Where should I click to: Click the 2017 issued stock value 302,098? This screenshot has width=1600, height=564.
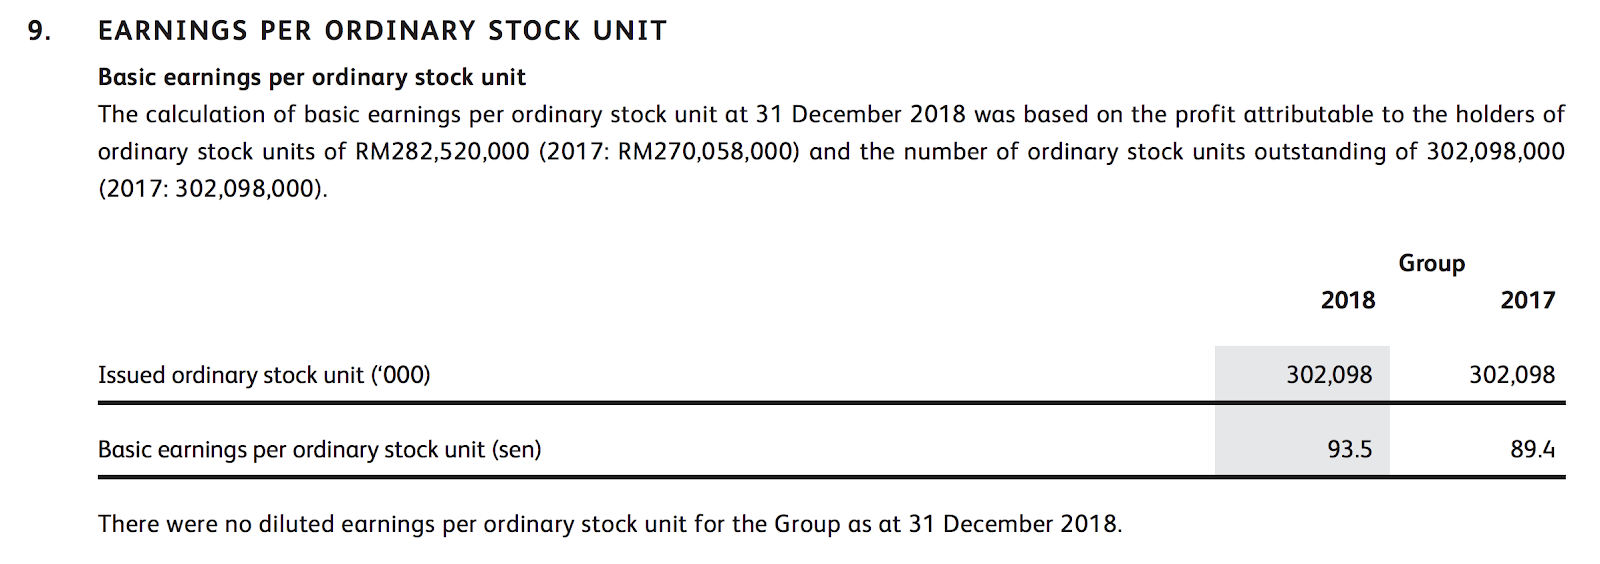[x=1512, y=375]
